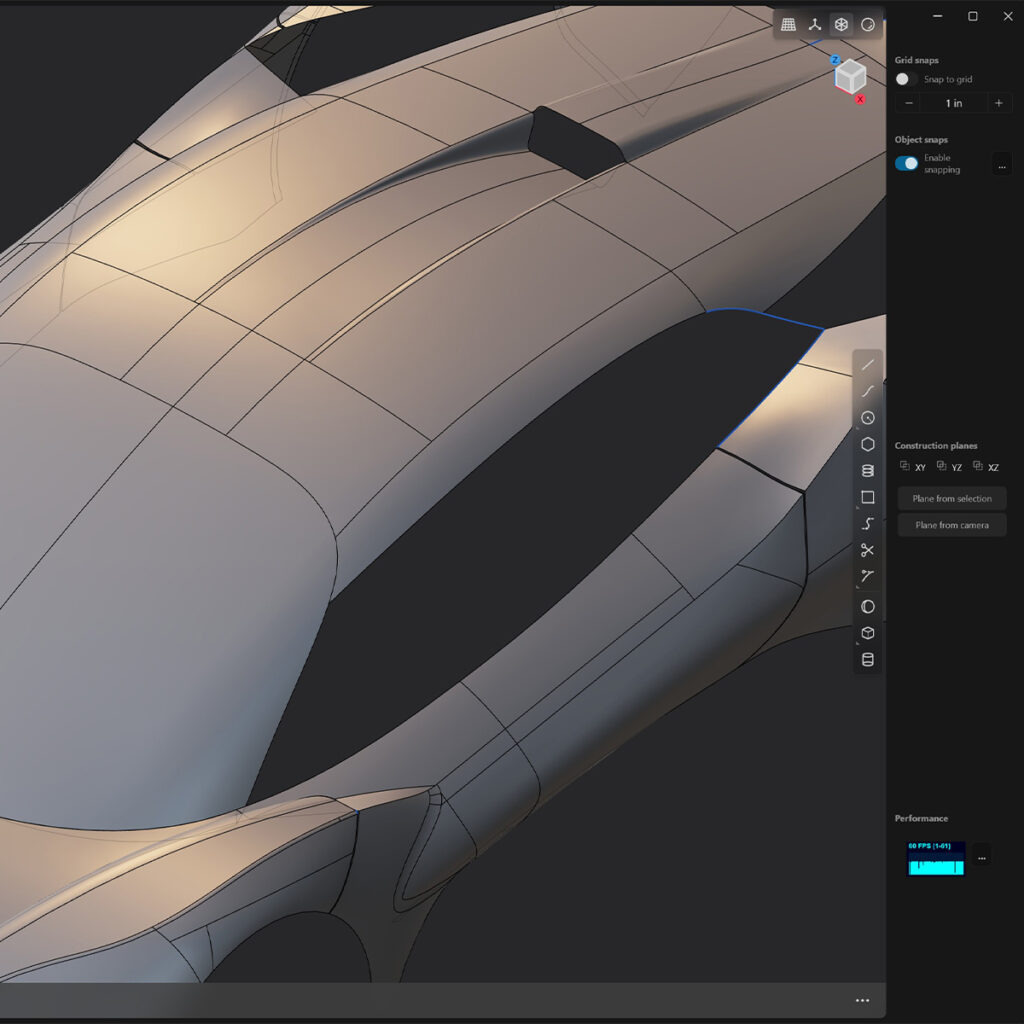Click the three-axis icon in viewport header
Screen dimensions: 1024x1024
point(815,25)
